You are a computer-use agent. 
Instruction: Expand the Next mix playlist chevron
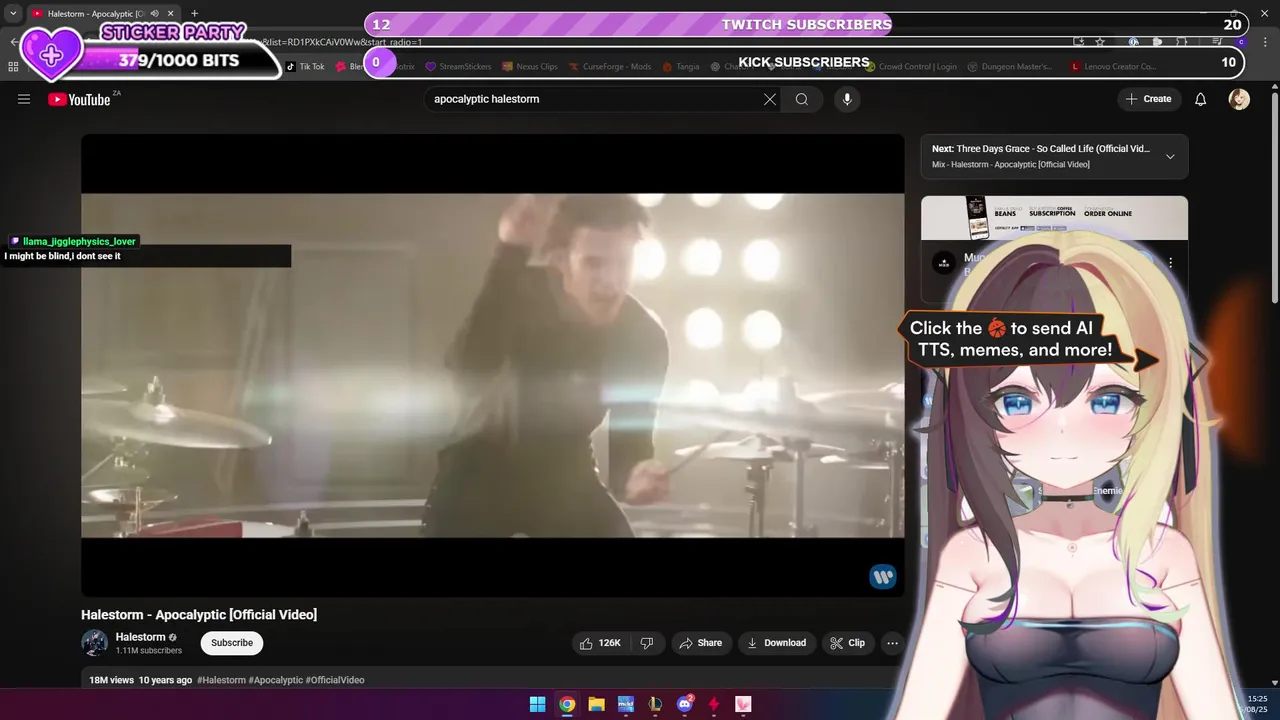coord(1170,156)
